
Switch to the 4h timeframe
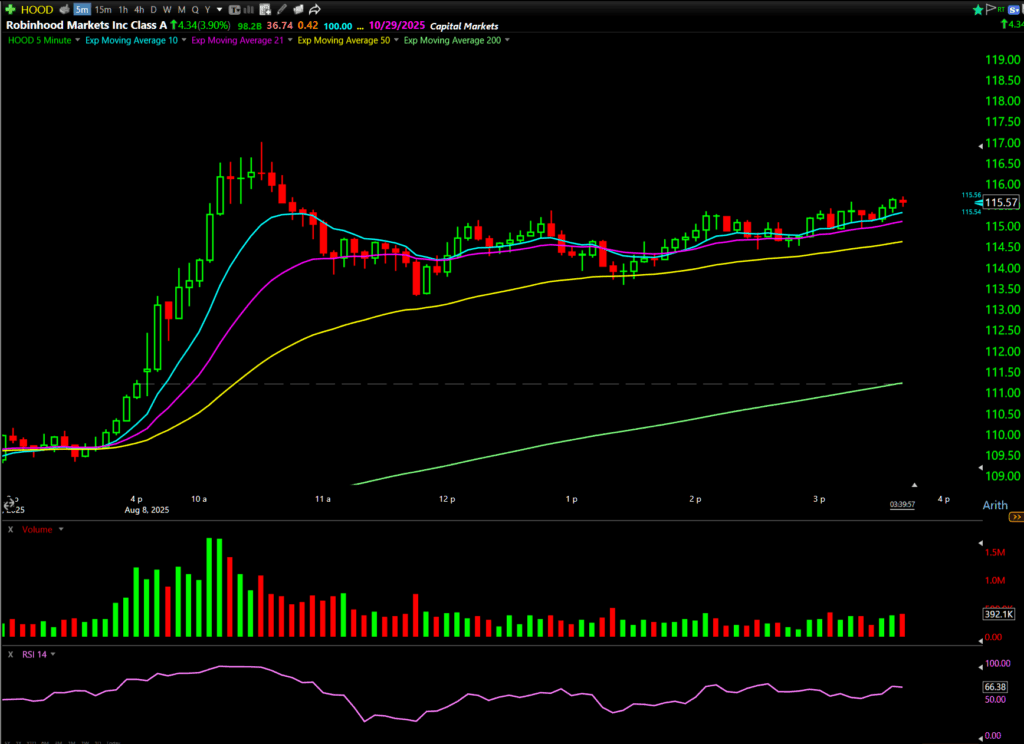click(x=139, y=10)
